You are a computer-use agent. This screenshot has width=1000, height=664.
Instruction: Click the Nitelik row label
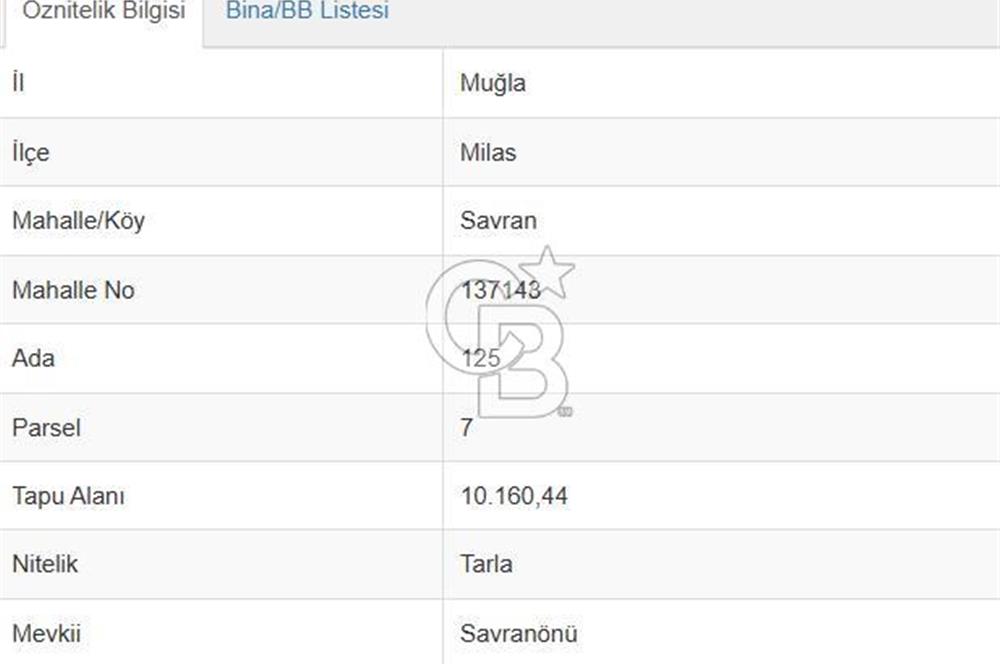(43, 563)
